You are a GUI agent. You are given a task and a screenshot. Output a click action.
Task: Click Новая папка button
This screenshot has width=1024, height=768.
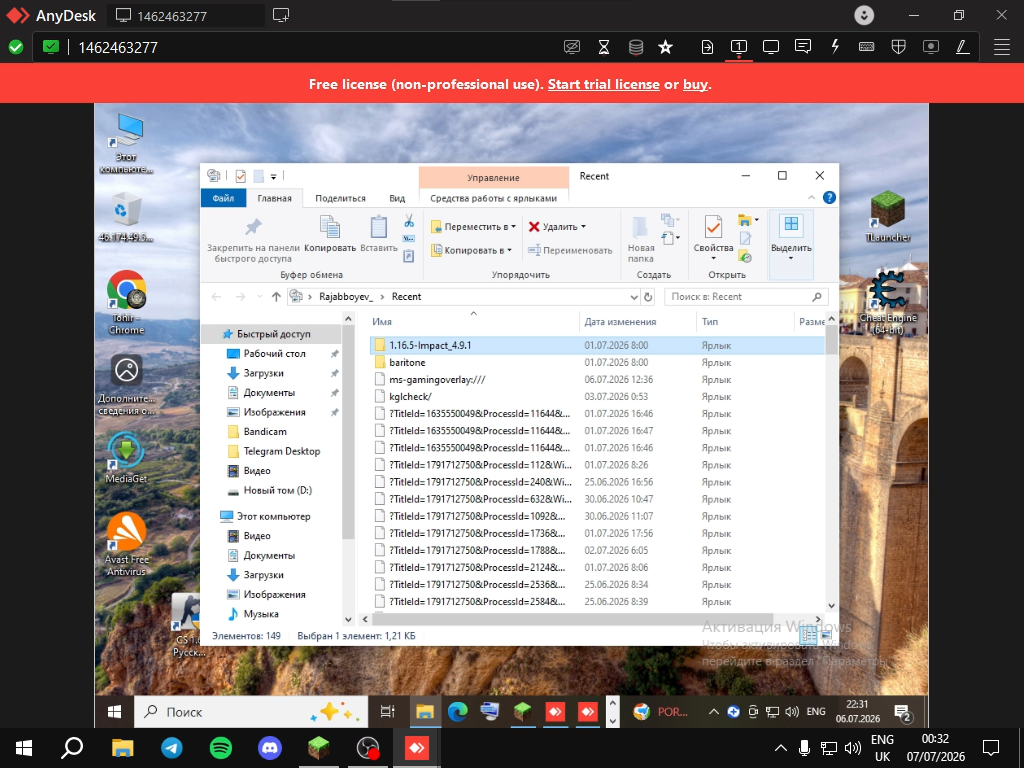[641, 238]
